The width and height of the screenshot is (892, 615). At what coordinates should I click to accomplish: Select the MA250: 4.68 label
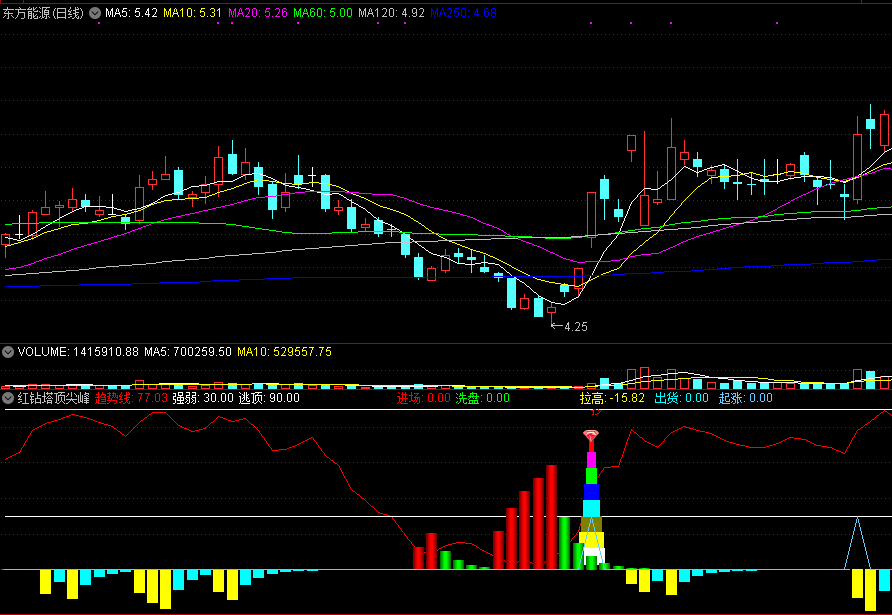click(x=464, y=13)
